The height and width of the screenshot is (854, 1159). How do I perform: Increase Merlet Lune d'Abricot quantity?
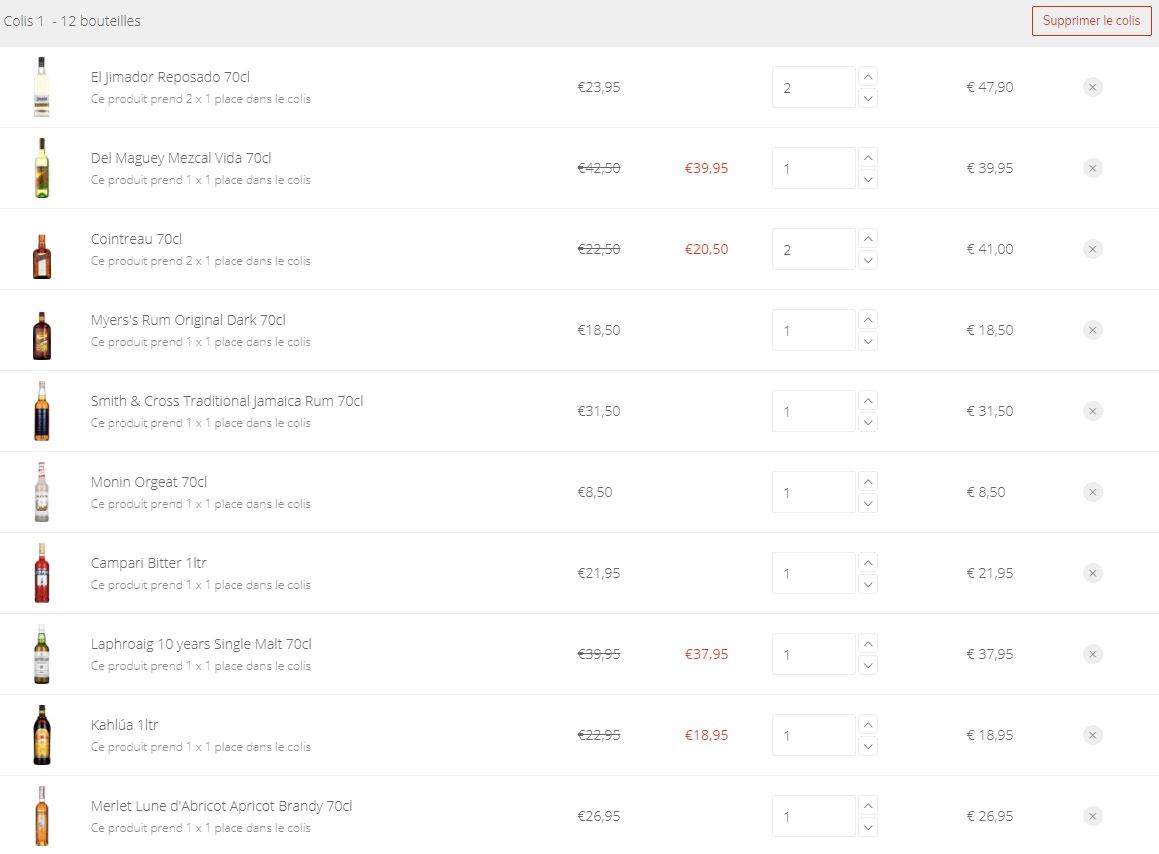coord(867,806)
